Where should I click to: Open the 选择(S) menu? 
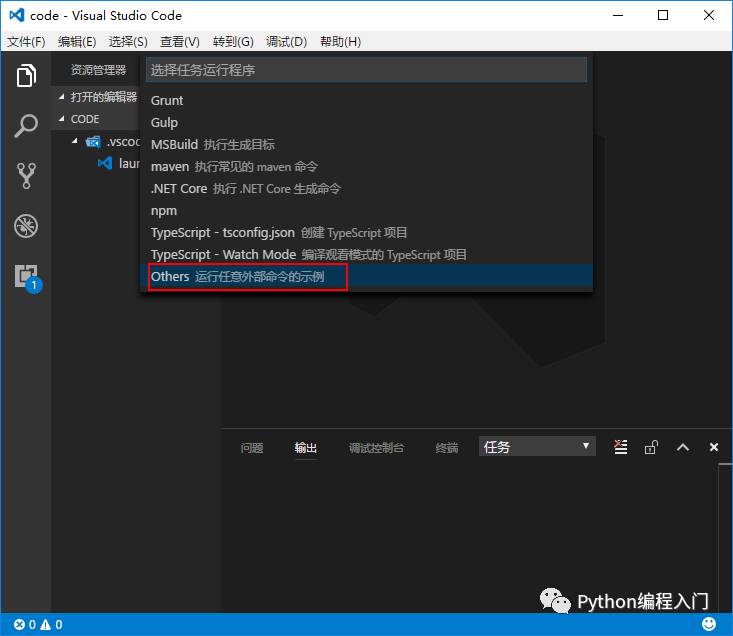[128, 42]
